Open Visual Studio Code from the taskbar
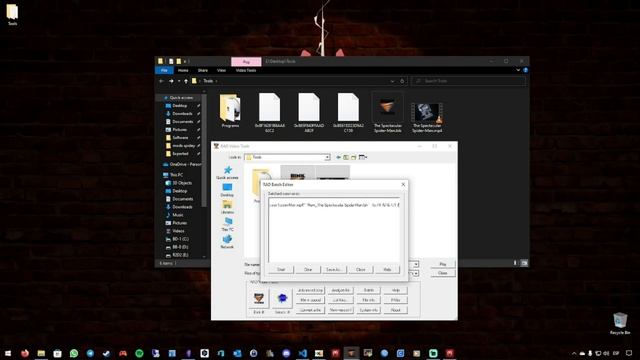This screenshot has width=640, height=360. (x=302, y=353)
